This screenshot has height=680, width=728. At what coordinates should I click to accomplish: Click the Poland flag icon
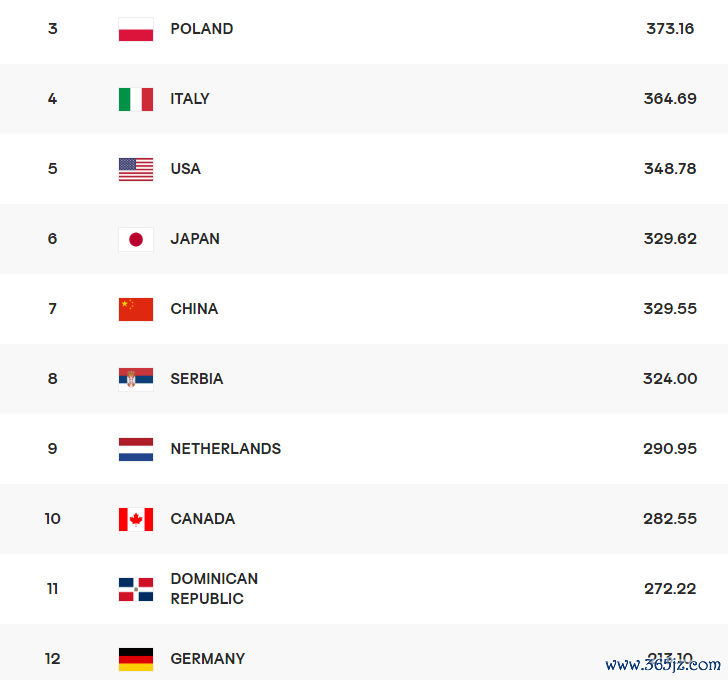pyautogui.click(x=136, y=29)
